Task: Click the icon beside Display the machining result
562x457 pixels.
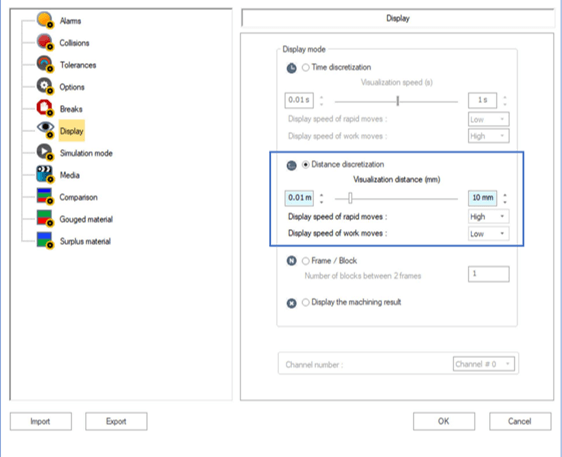Action: pyautogui.click(x=291, y=303)
